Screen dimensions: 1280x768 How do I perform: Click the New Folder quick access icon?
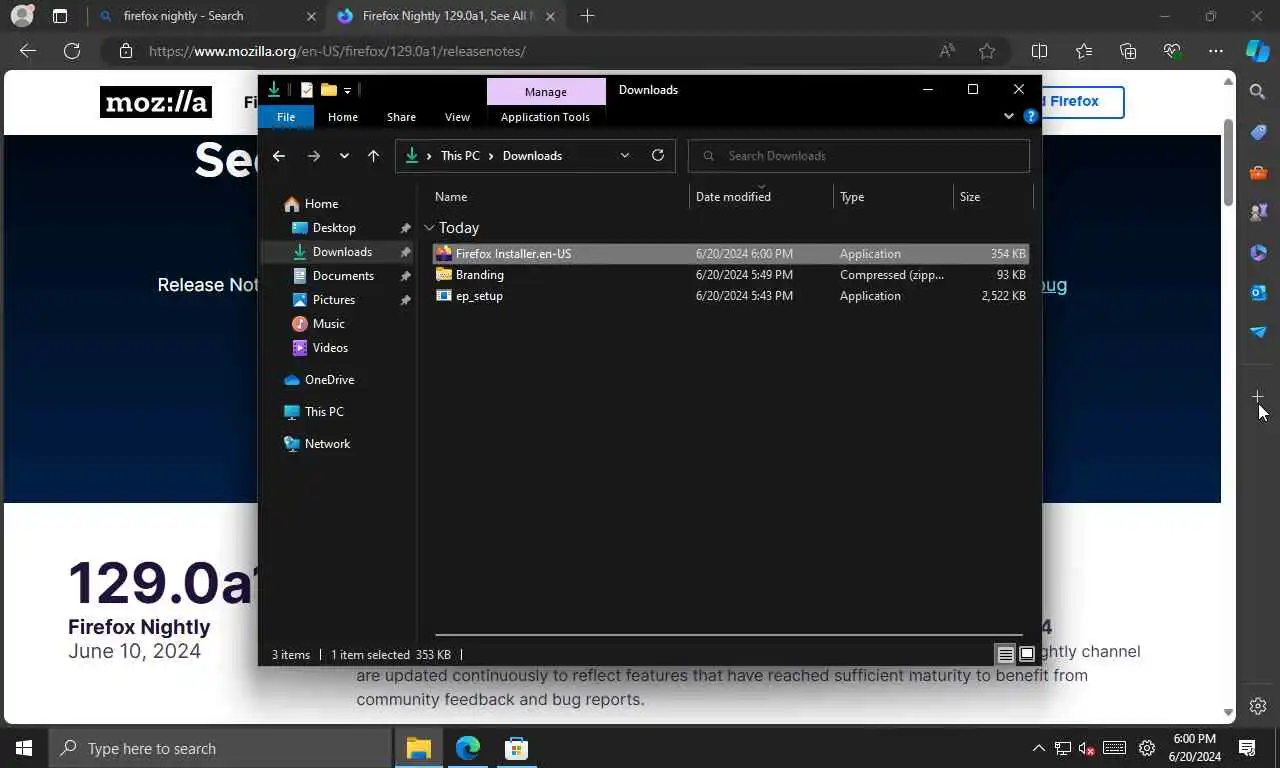coord(328,90)
